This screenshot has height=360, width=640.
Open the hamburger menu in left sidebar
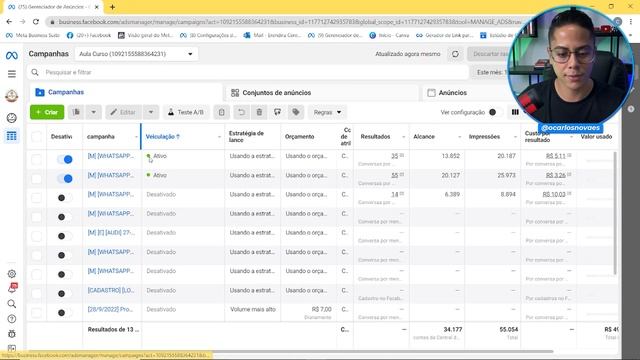(x=11, y=74)
